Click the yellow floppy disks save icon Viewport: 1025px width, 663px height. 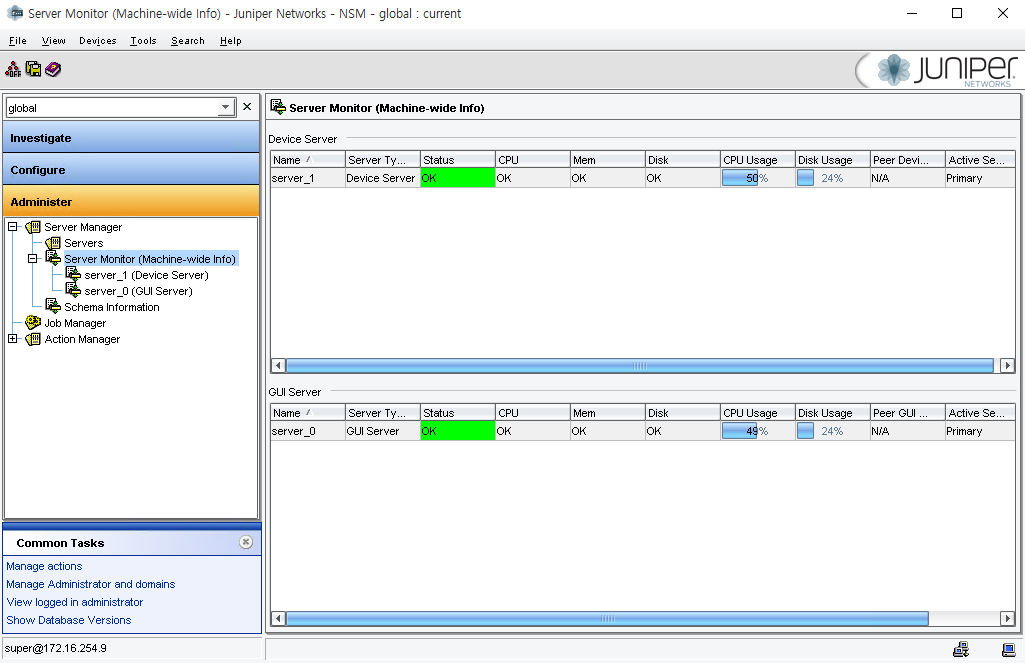[33, 69]
